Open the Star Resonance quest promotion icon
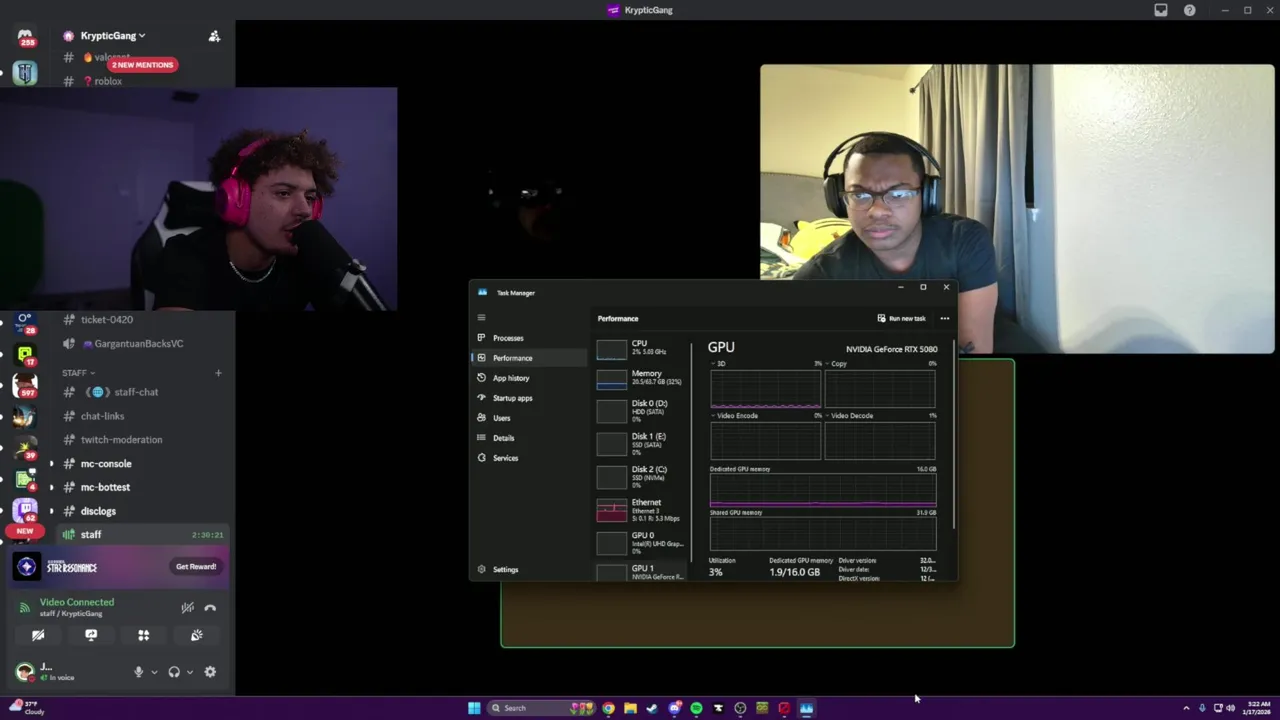 point(26,567)
